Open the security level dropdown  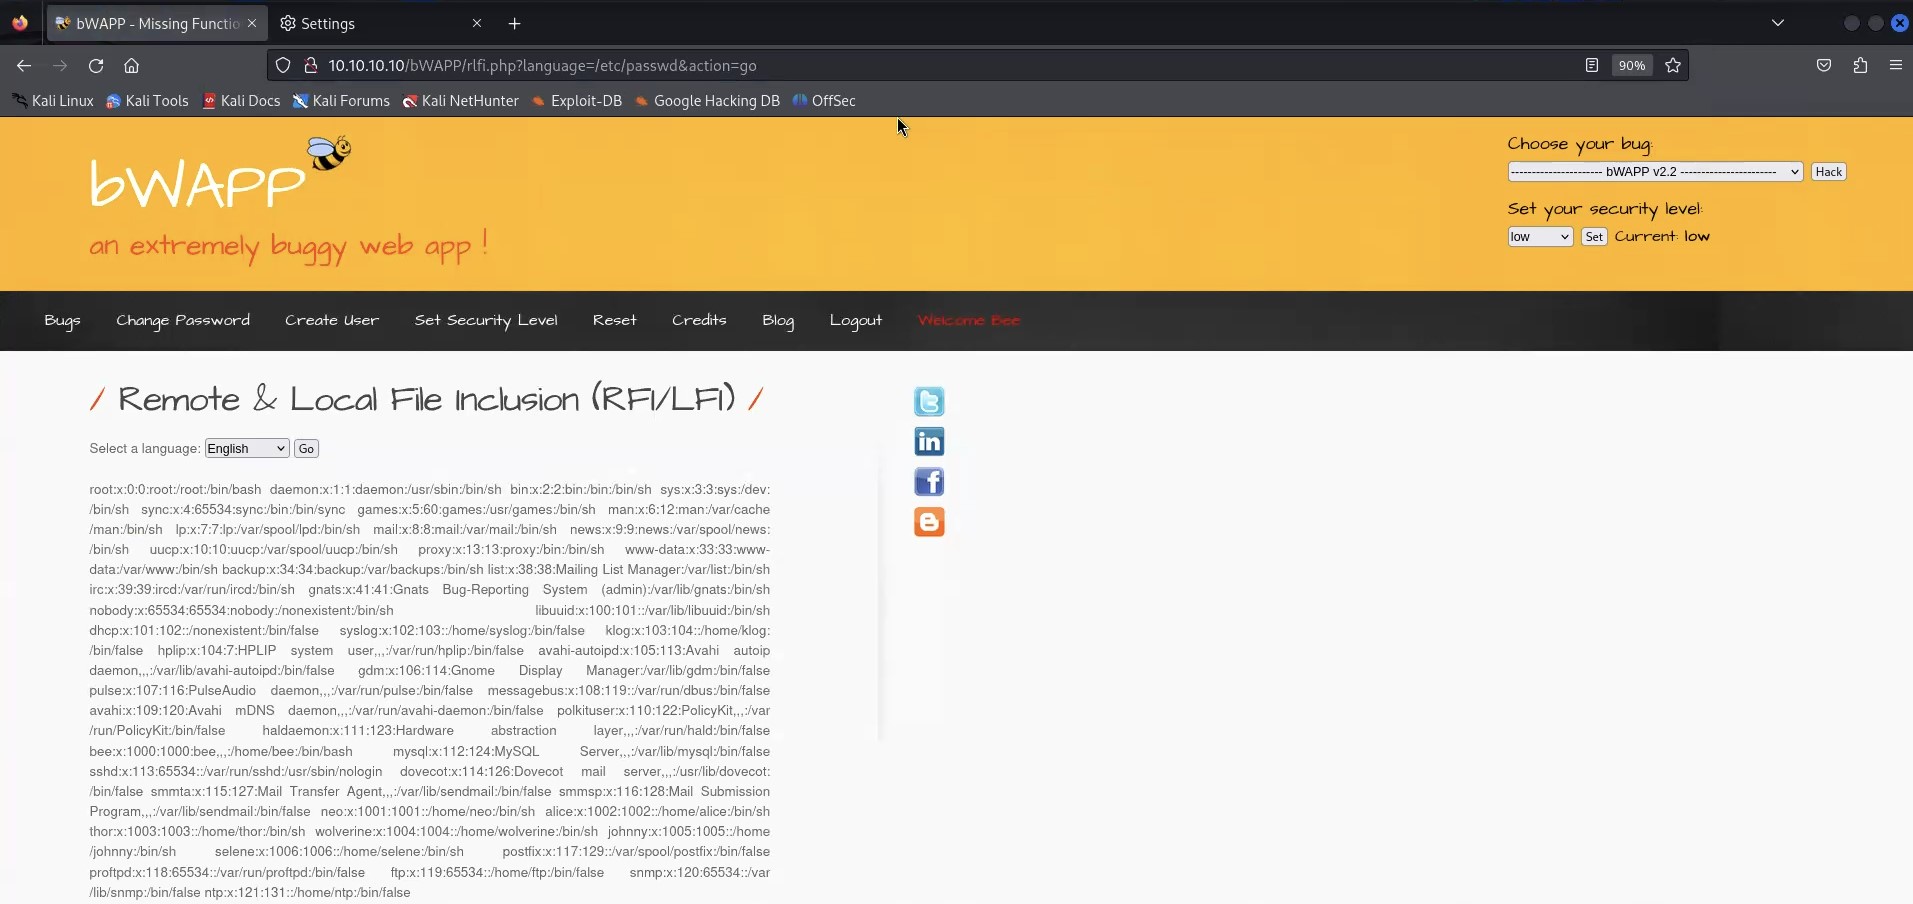[x=1540, y=237]
